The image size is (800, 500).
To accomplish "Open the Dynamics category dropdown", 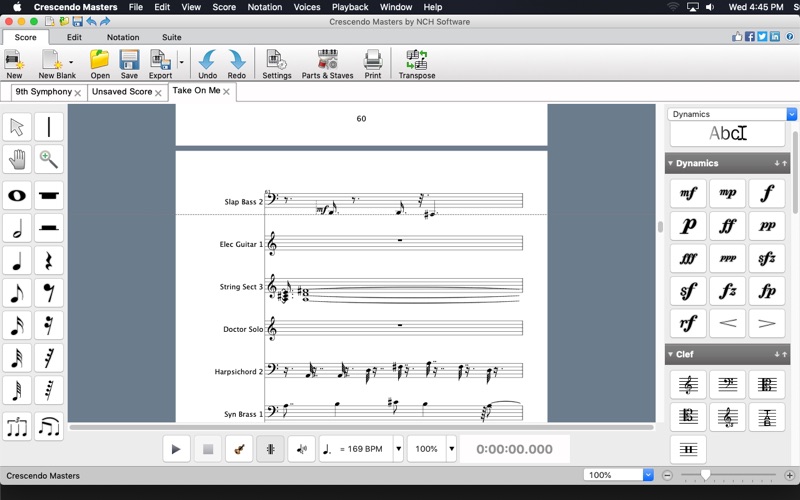I will point(791,114).
